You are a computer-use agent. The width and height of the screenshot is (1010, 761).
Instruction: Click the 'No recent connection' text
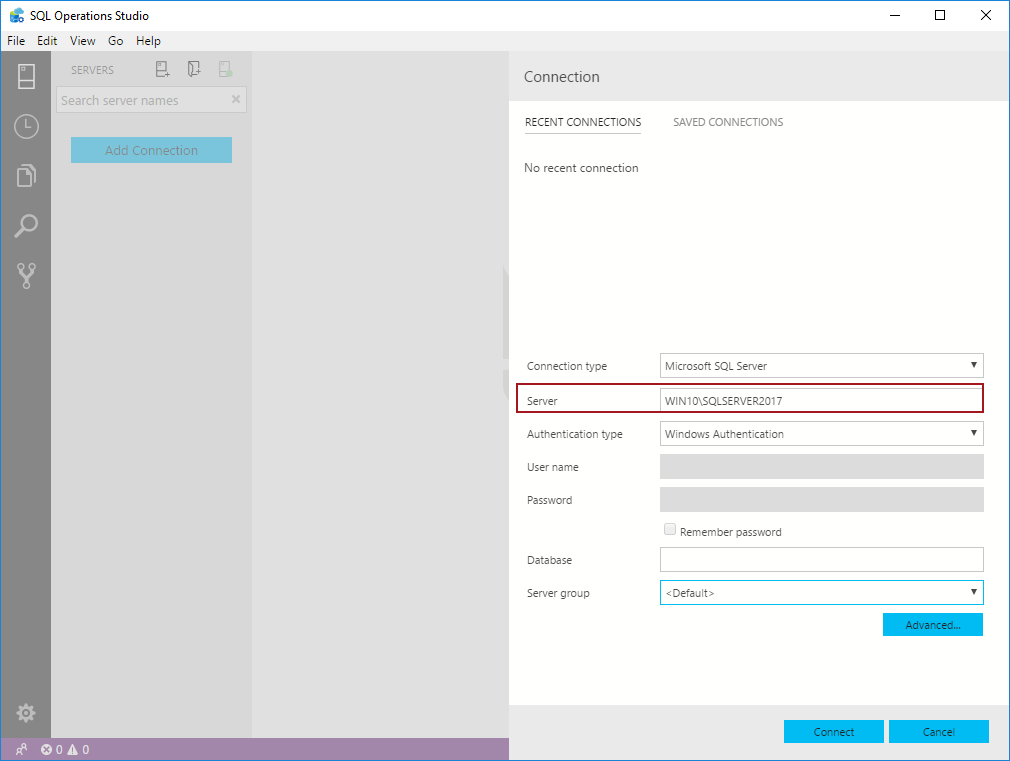point(581,168)
